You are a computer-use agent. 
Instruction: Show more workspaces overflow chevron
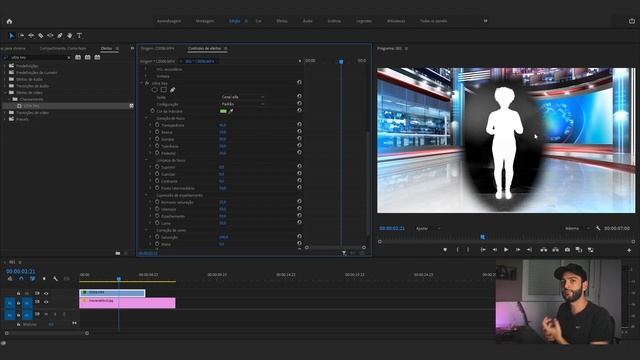[485, 21]
